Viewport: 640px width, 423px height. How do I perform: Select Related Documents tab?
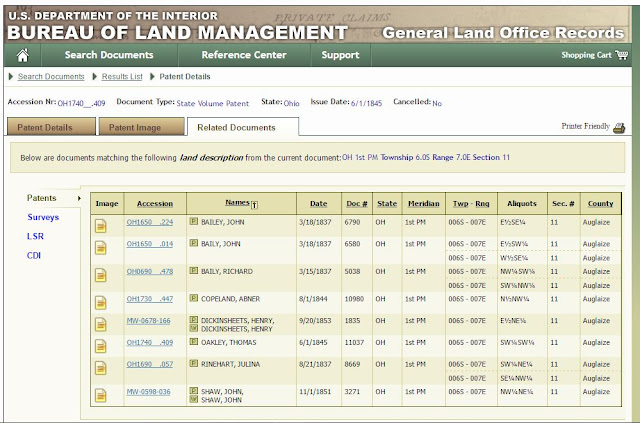coord(242,127)
